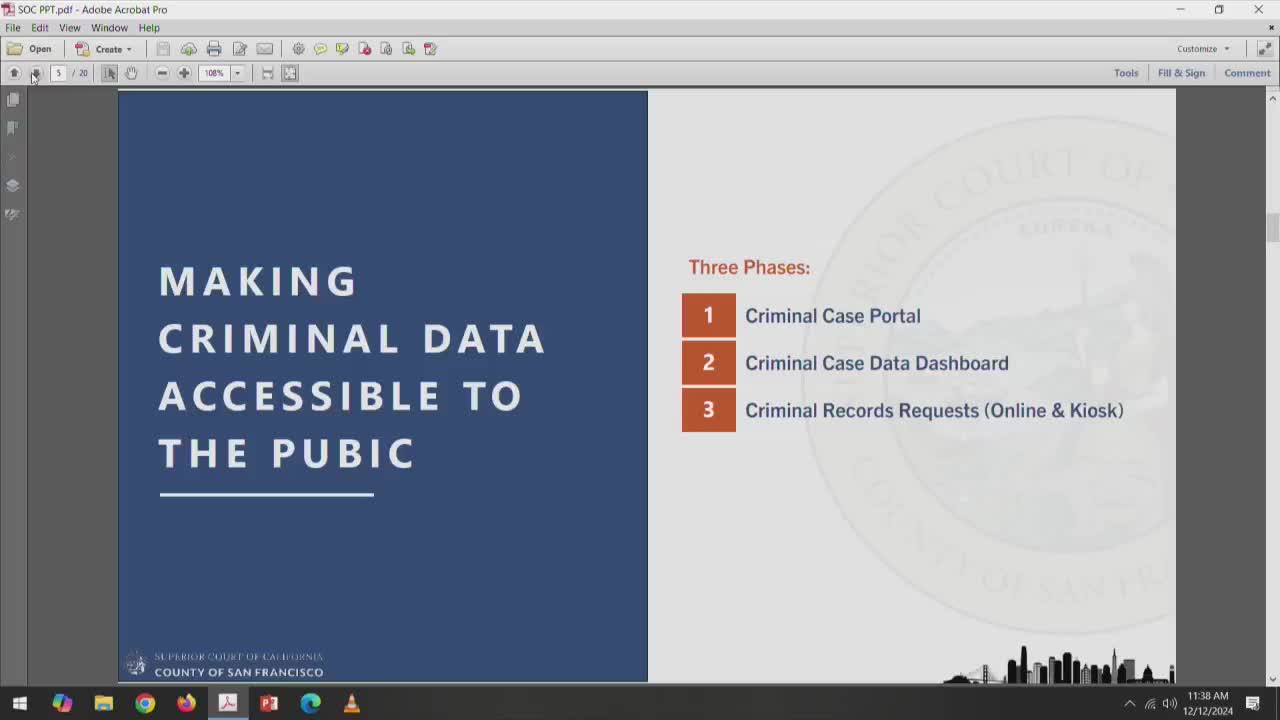The width and height of the screenshot is (1280, 720).
Task: Go to the next page with the down arrow
Action: [x=34, y=72]
